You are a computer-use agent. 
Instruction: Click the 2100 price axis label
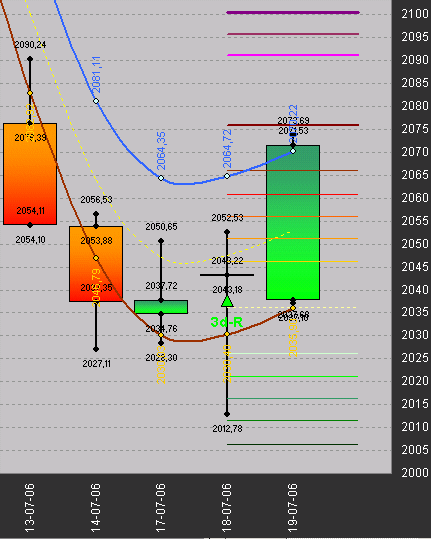coord(415,14)
